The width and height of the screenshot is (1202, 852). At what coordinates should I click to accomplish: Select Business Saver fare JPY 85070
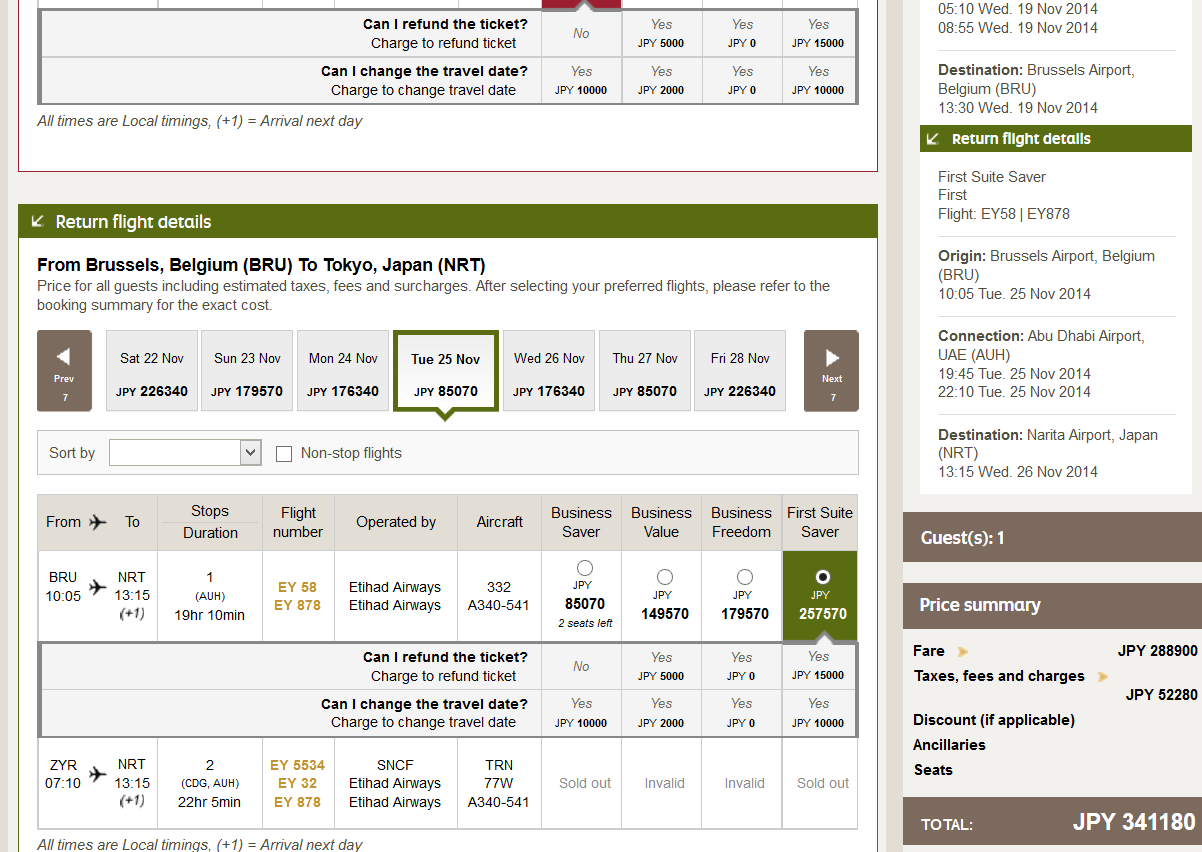pyautogui.click(x=585, y=569)
